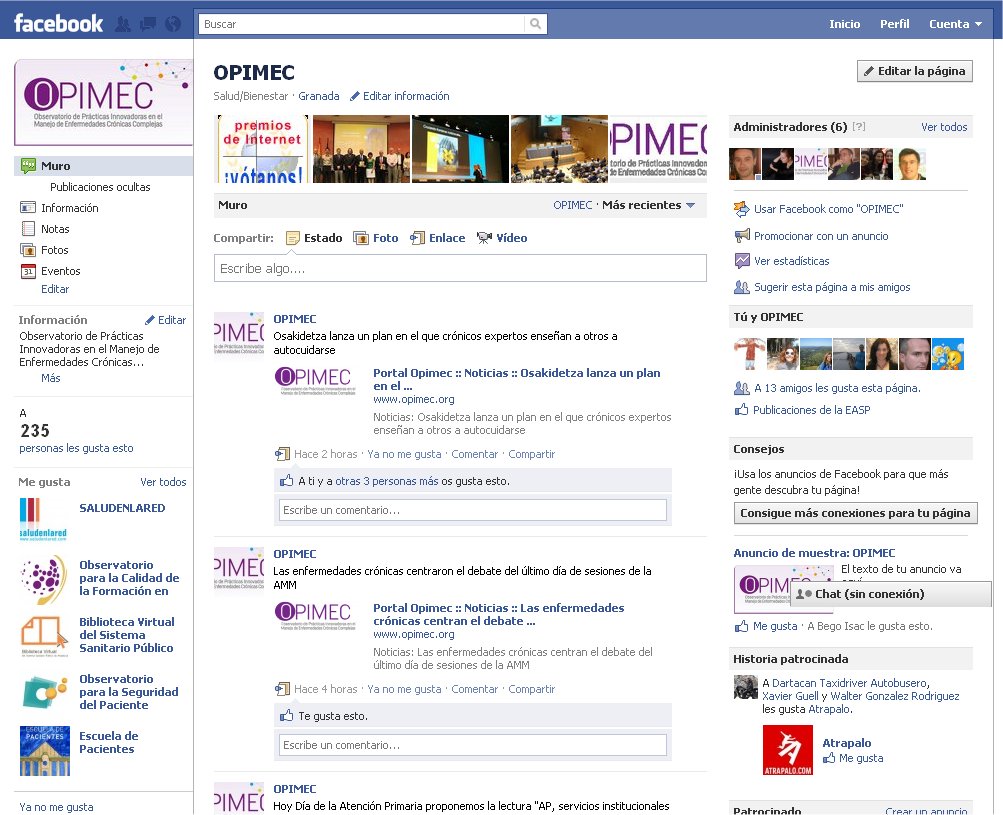Viewport: 1003px width, 815px height.
Task: Click Observatorio para la Seguridad del Paciente logo
Action: (x=45, y=692)
